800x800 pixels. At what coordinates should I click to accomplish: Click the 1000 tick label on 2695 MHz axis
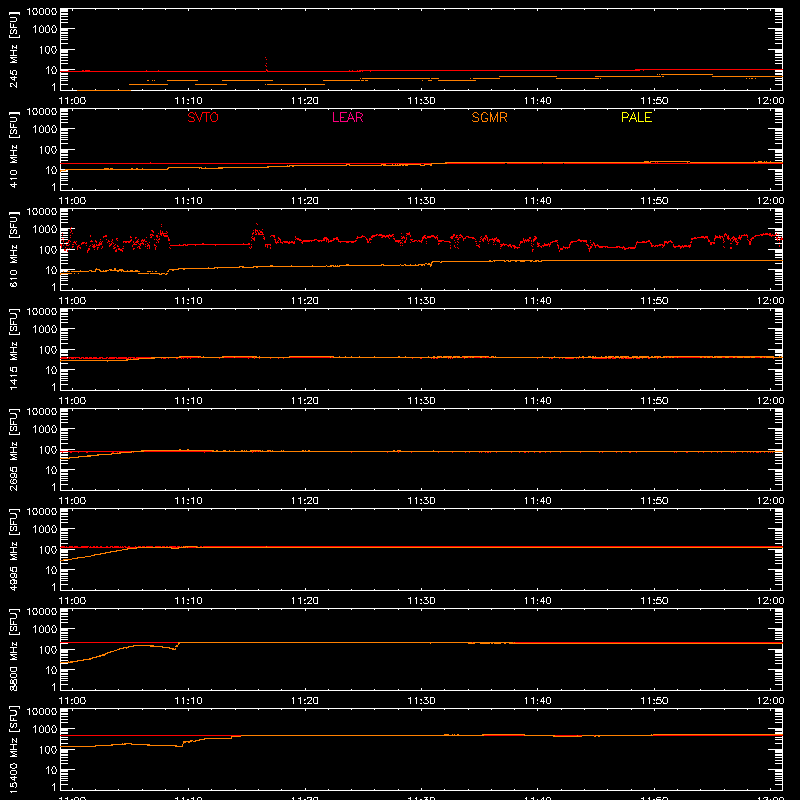click(45, 429)
